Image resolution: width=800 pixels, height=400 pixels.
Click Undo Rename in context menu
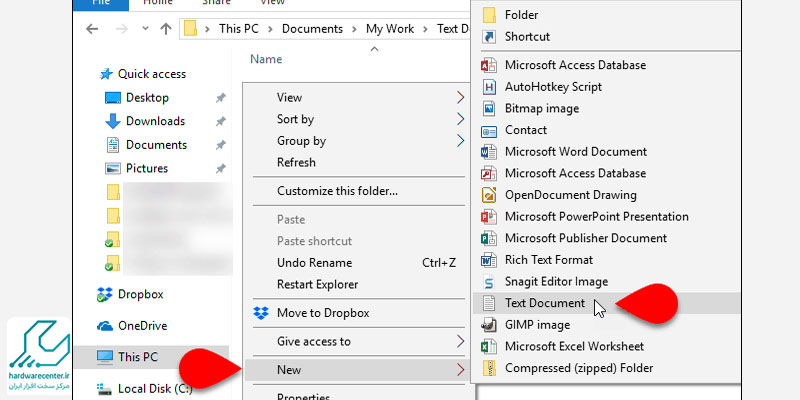coord(314,263)
